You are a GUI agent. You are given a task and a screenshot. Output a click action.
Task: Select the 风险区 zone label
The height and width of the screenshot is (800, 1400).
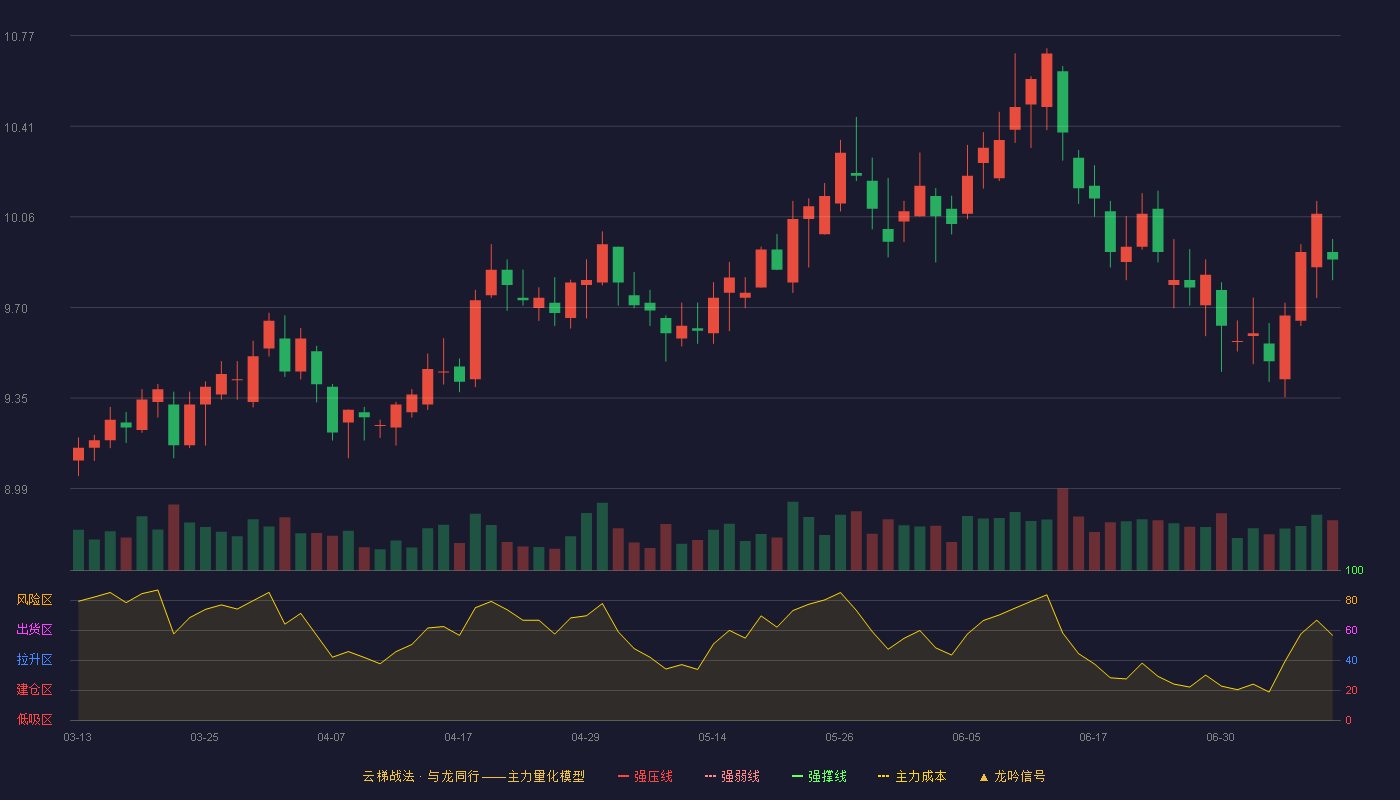click(x=34, y=600)
